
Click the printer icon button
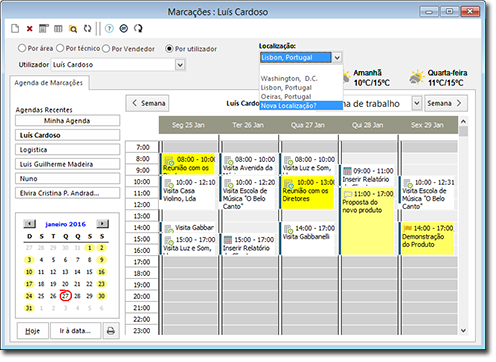111,331
